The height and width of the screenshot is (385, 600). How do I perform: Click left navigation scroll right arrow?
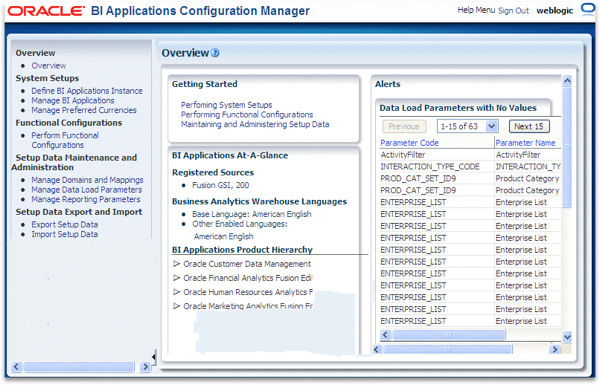(x=145, y=367)
